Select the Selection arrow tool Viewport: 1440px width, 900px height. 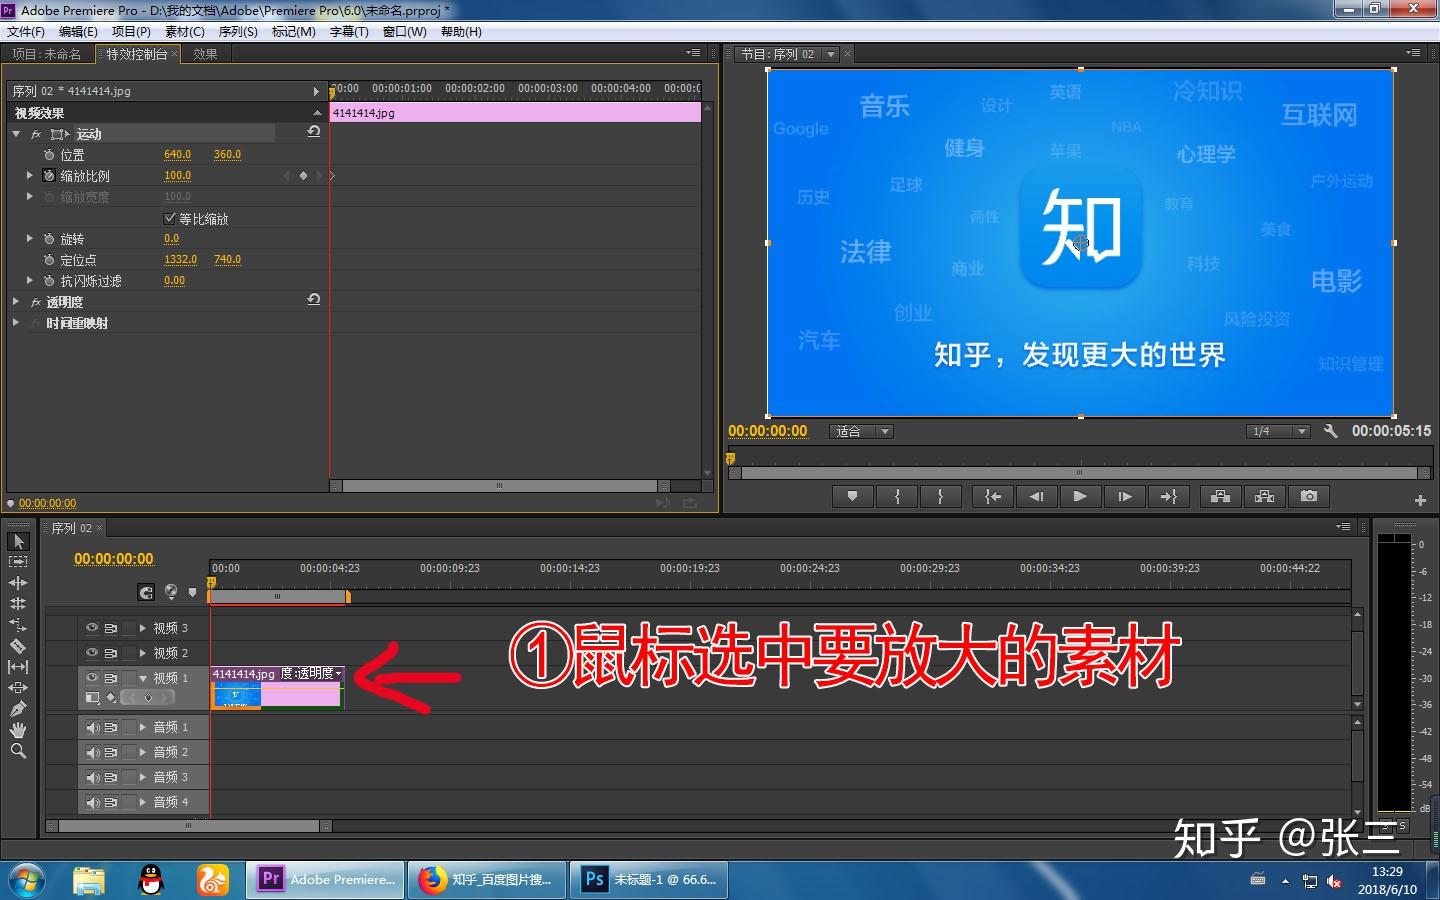[18, 541]
